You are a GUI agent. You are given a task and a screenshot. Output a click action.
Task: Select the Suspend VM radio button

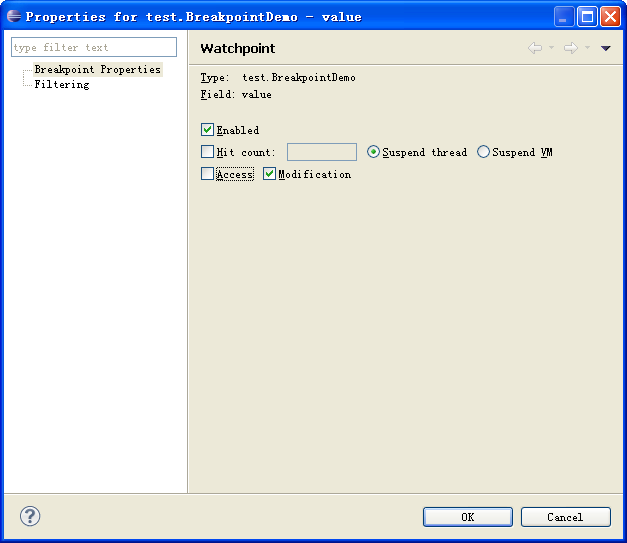pyautogui.click(x=483, y=152)
